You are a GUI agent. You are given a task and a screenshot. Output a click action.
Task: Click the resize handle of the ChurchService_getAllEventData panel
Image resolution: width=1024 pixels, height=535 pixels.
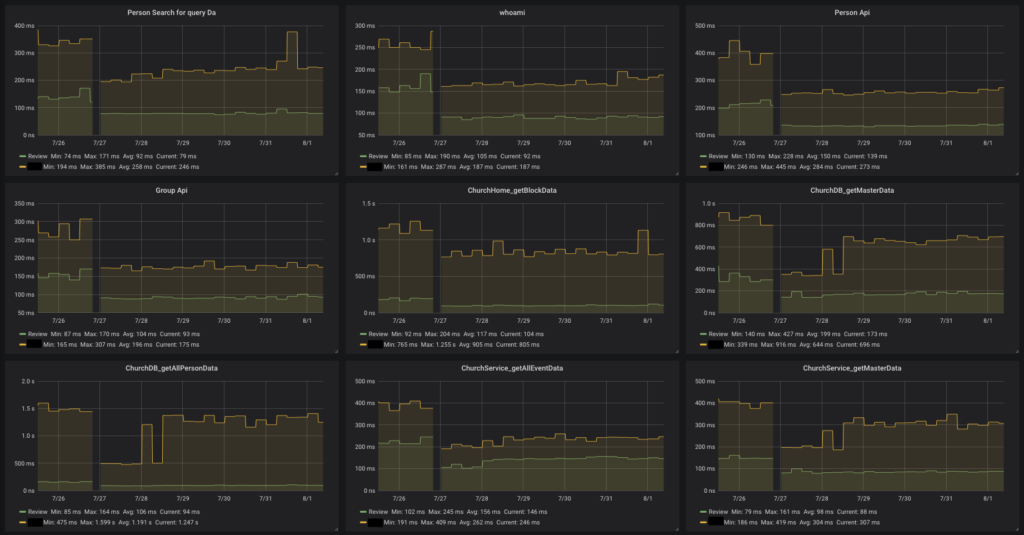[x=677, y=528]
